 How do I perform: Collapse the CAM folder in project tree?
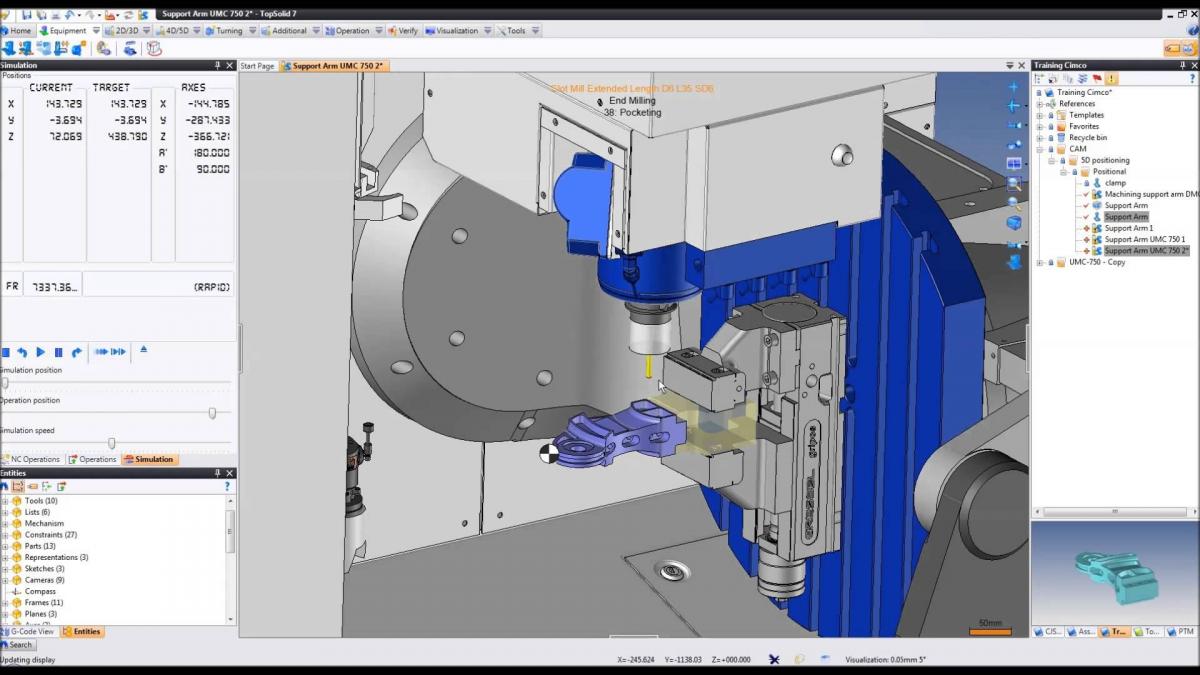[1041, 149]
